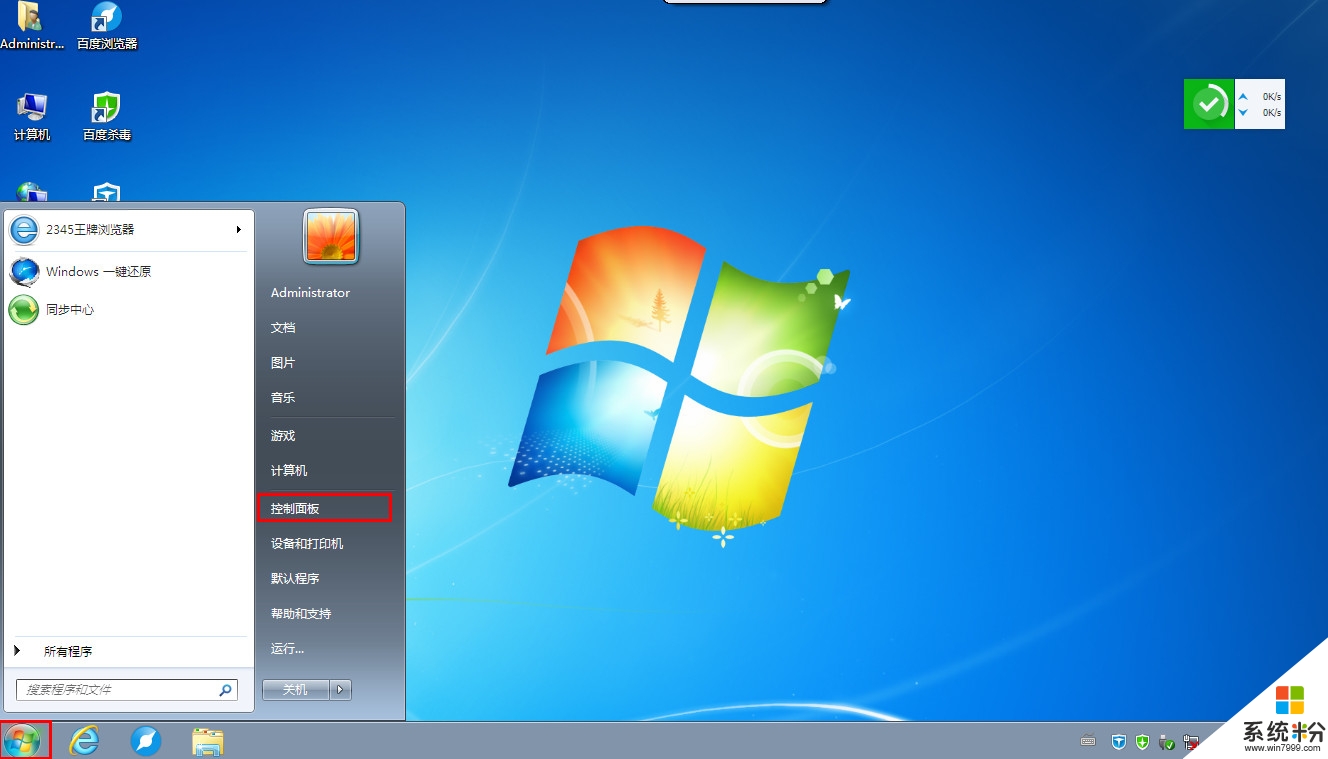Click the user account flower picture
Viewport: 1328px width, 759px height.
tap(331, 237)
